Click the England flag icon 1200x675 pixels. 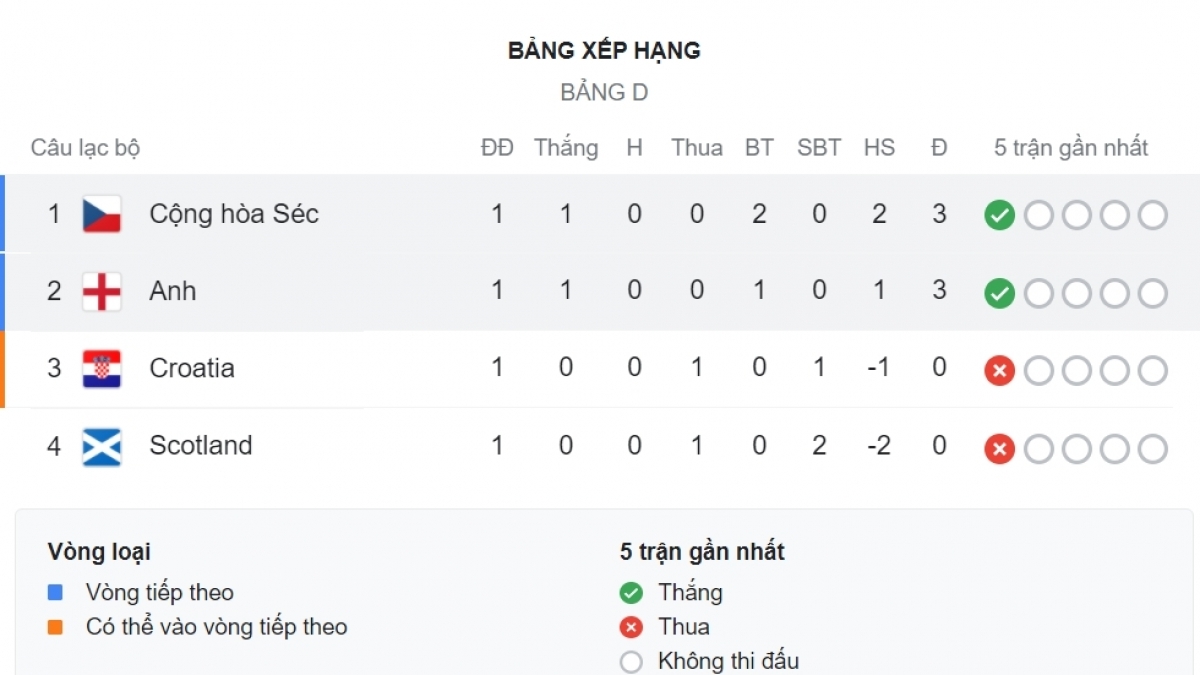click(102, 291)
